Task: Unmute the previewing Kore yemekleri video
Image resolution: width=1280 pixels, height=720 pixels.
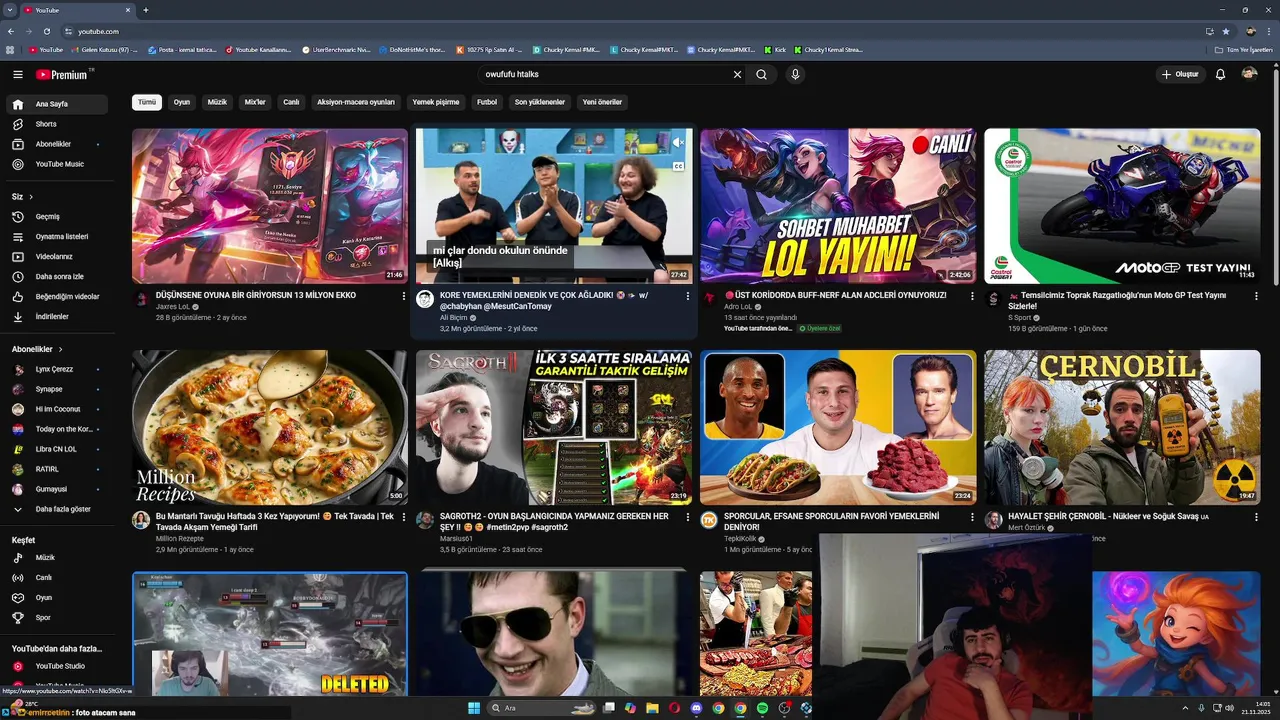Action: 678,143
